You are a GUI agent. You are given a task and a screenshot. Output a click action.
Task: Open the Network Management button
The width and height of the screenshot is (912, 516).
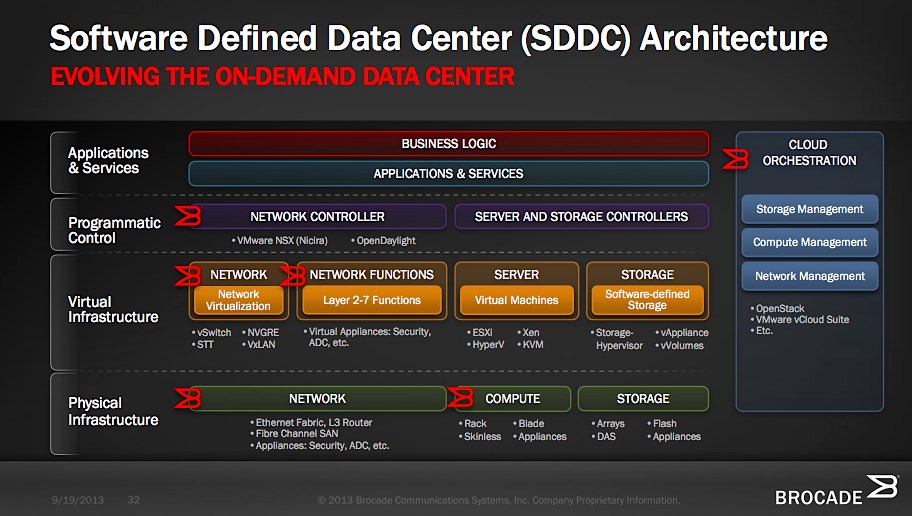click(809, 276)
